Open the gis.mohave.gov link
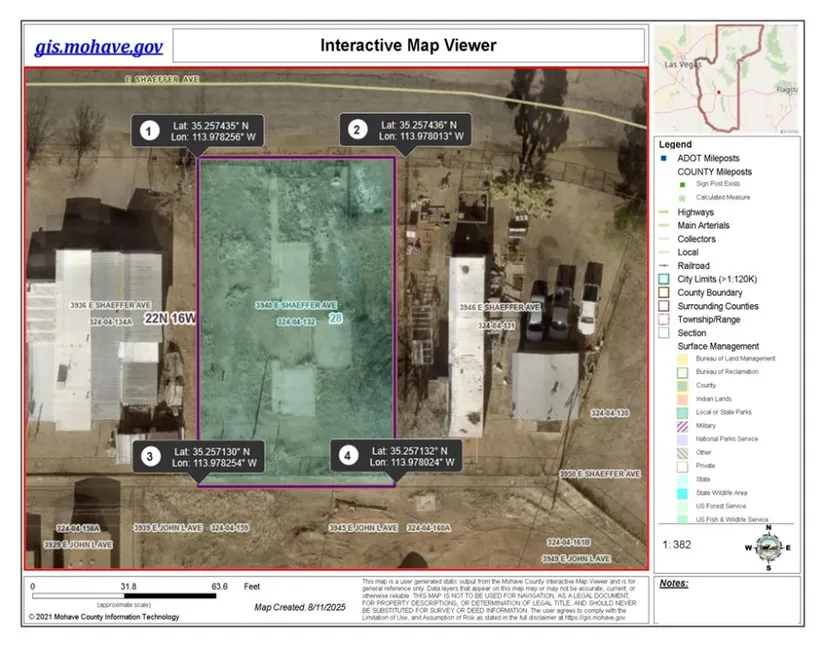Viewport: 825px width, 647px height. point(98,47)
